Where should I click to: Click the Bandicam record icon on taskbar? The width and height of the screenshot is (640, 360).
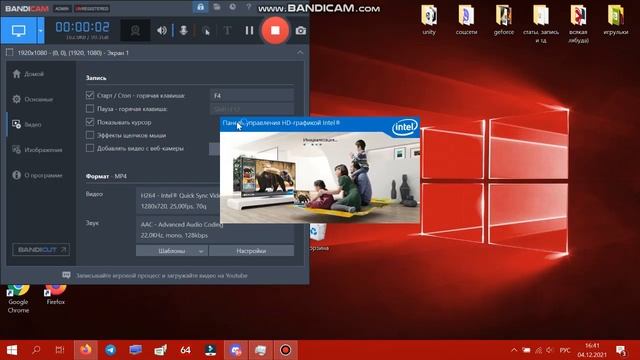point(285,350)
